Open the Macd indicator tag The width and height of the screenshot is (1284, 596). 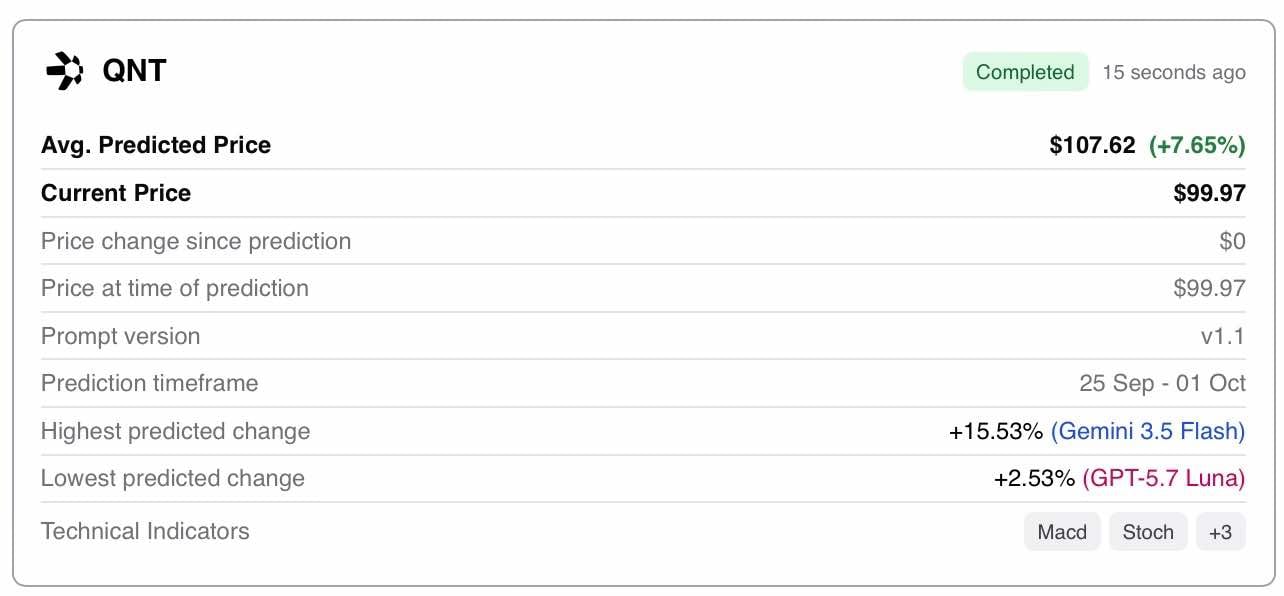point(1062,532)
